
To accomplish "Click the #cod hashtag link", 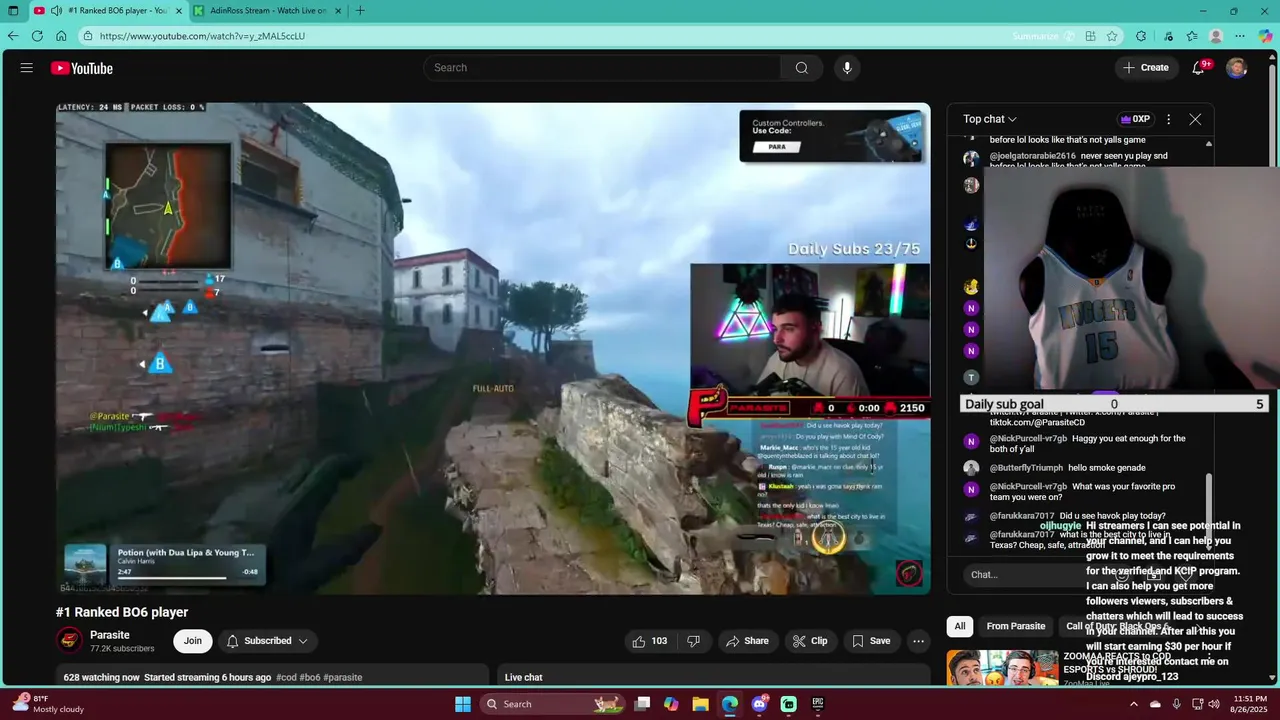I will click(286, 677).
